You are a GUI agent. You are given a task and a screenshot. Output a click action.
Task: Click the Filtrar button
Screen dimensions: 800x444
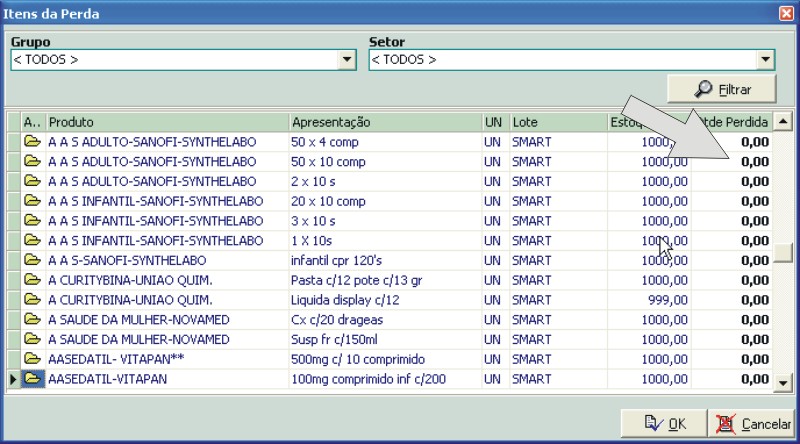point(722,89)
